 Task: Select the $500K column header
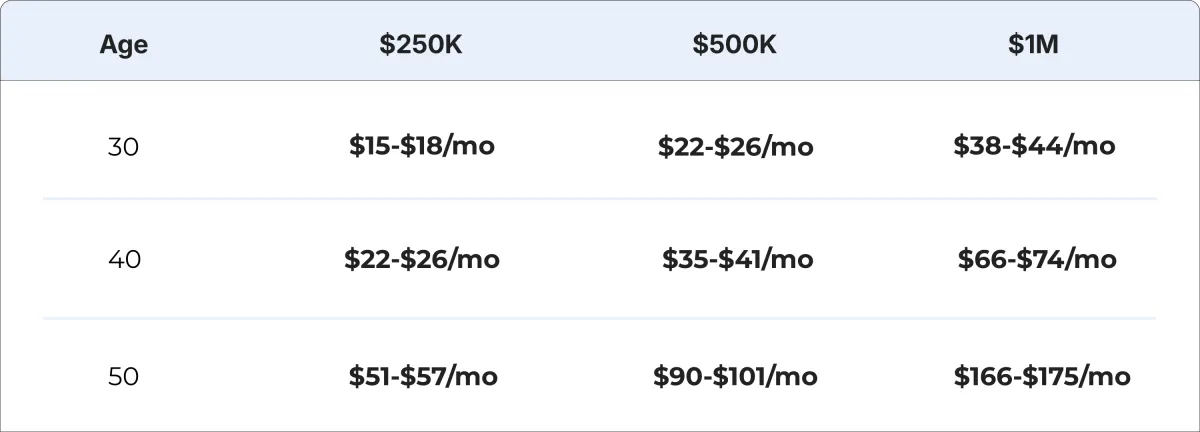pos(735,45)
